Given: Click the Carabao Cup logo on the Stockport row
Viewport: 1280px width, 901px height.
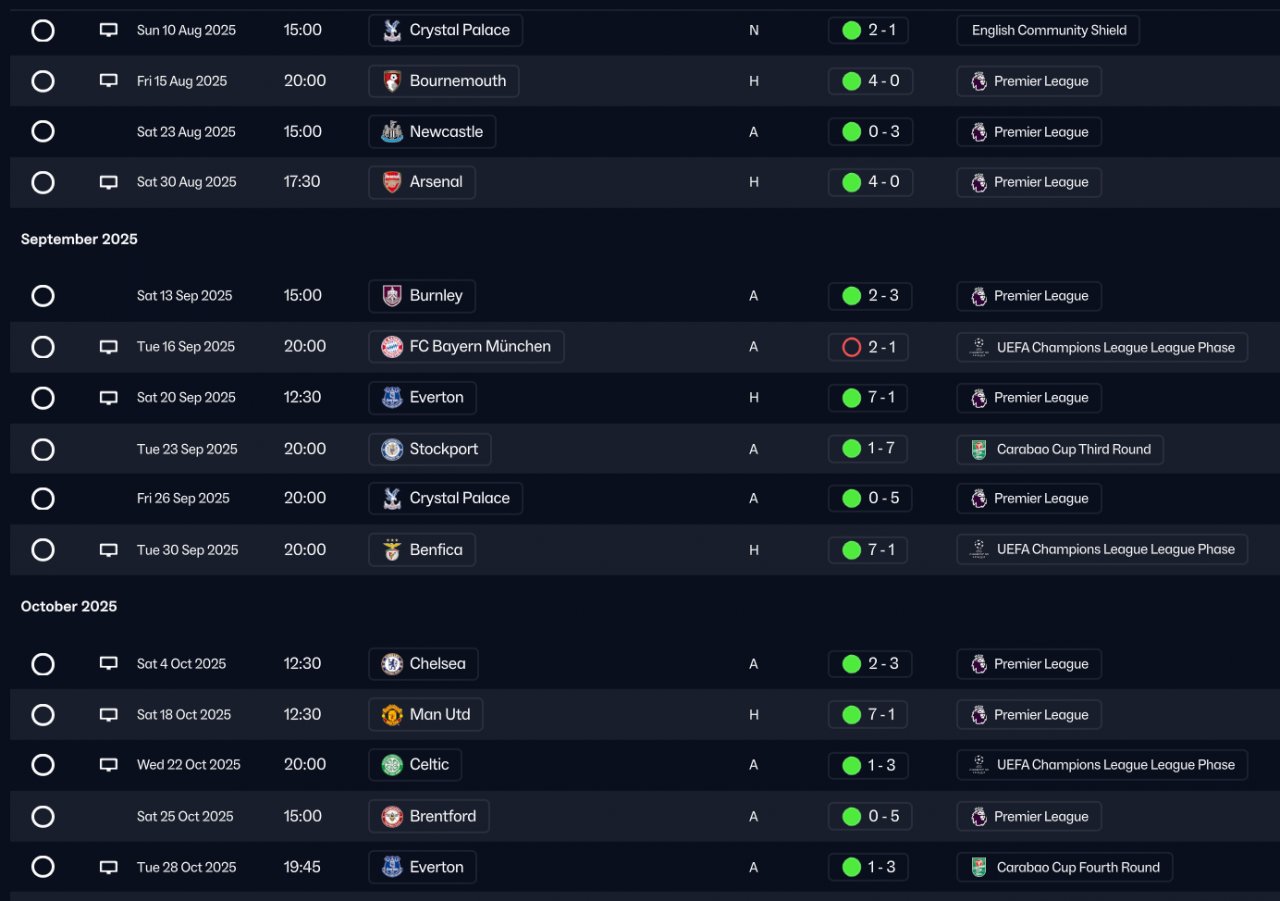Looking at the screenshot, I should pyautogui.click(x=978, y=450).
